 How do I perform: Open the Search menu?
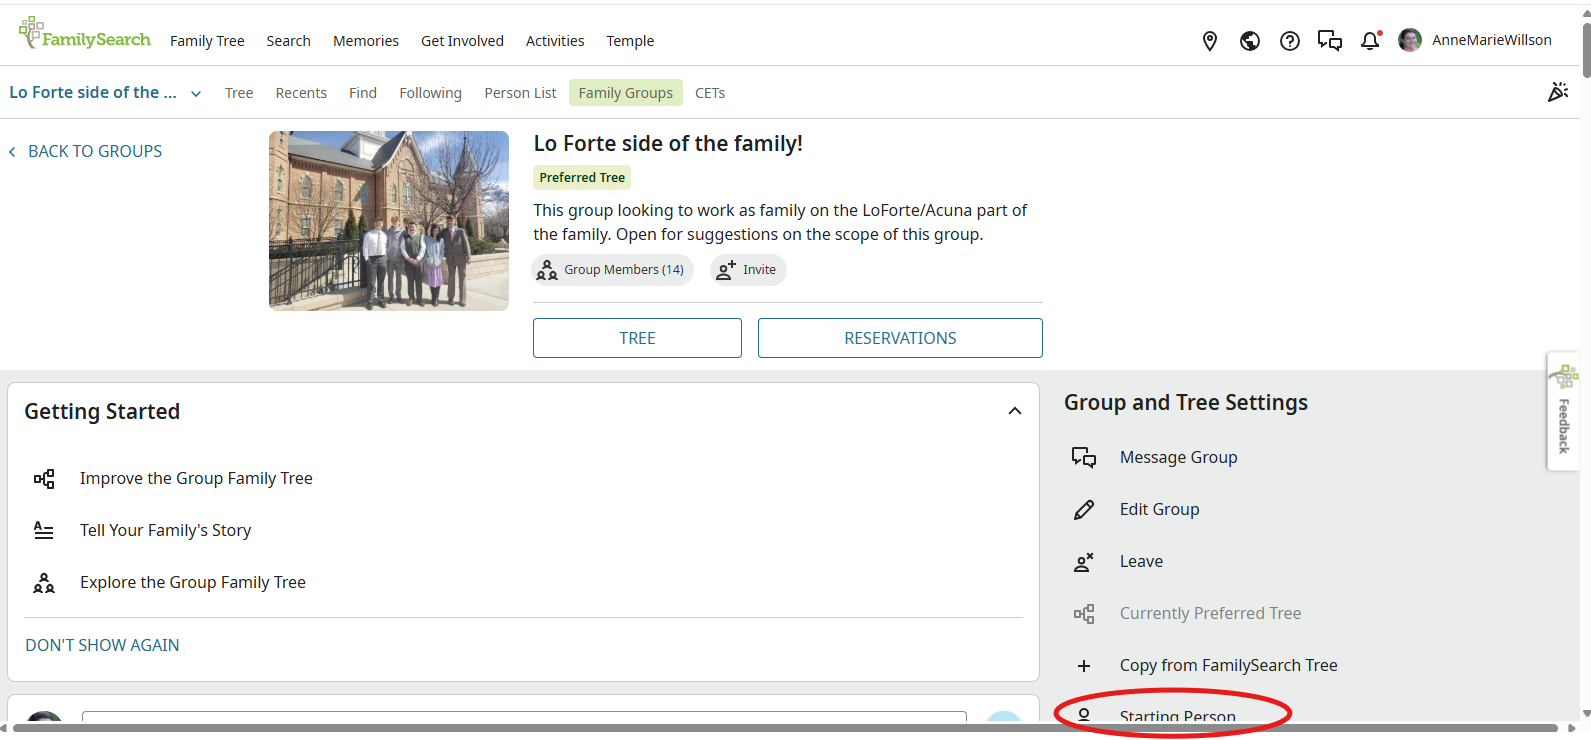(288, 41)
